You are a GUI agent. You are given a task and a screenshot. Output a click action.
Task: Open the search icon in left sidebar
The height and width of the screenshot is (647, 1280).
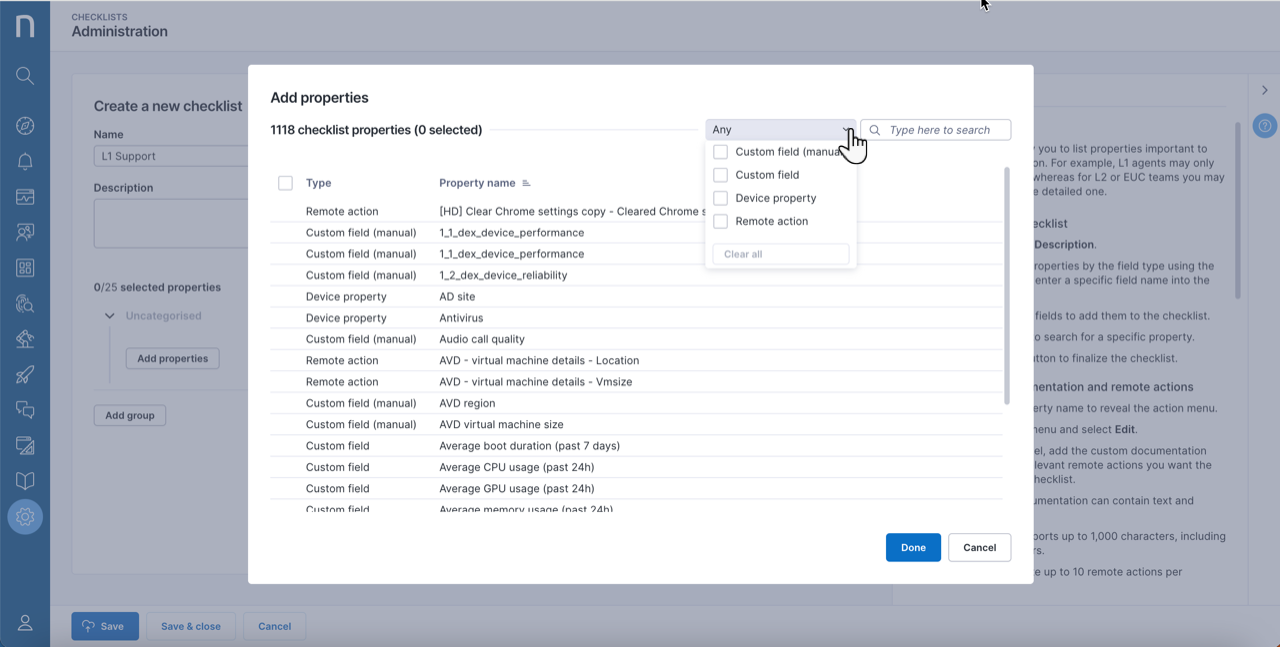click(x=25, y=76)
